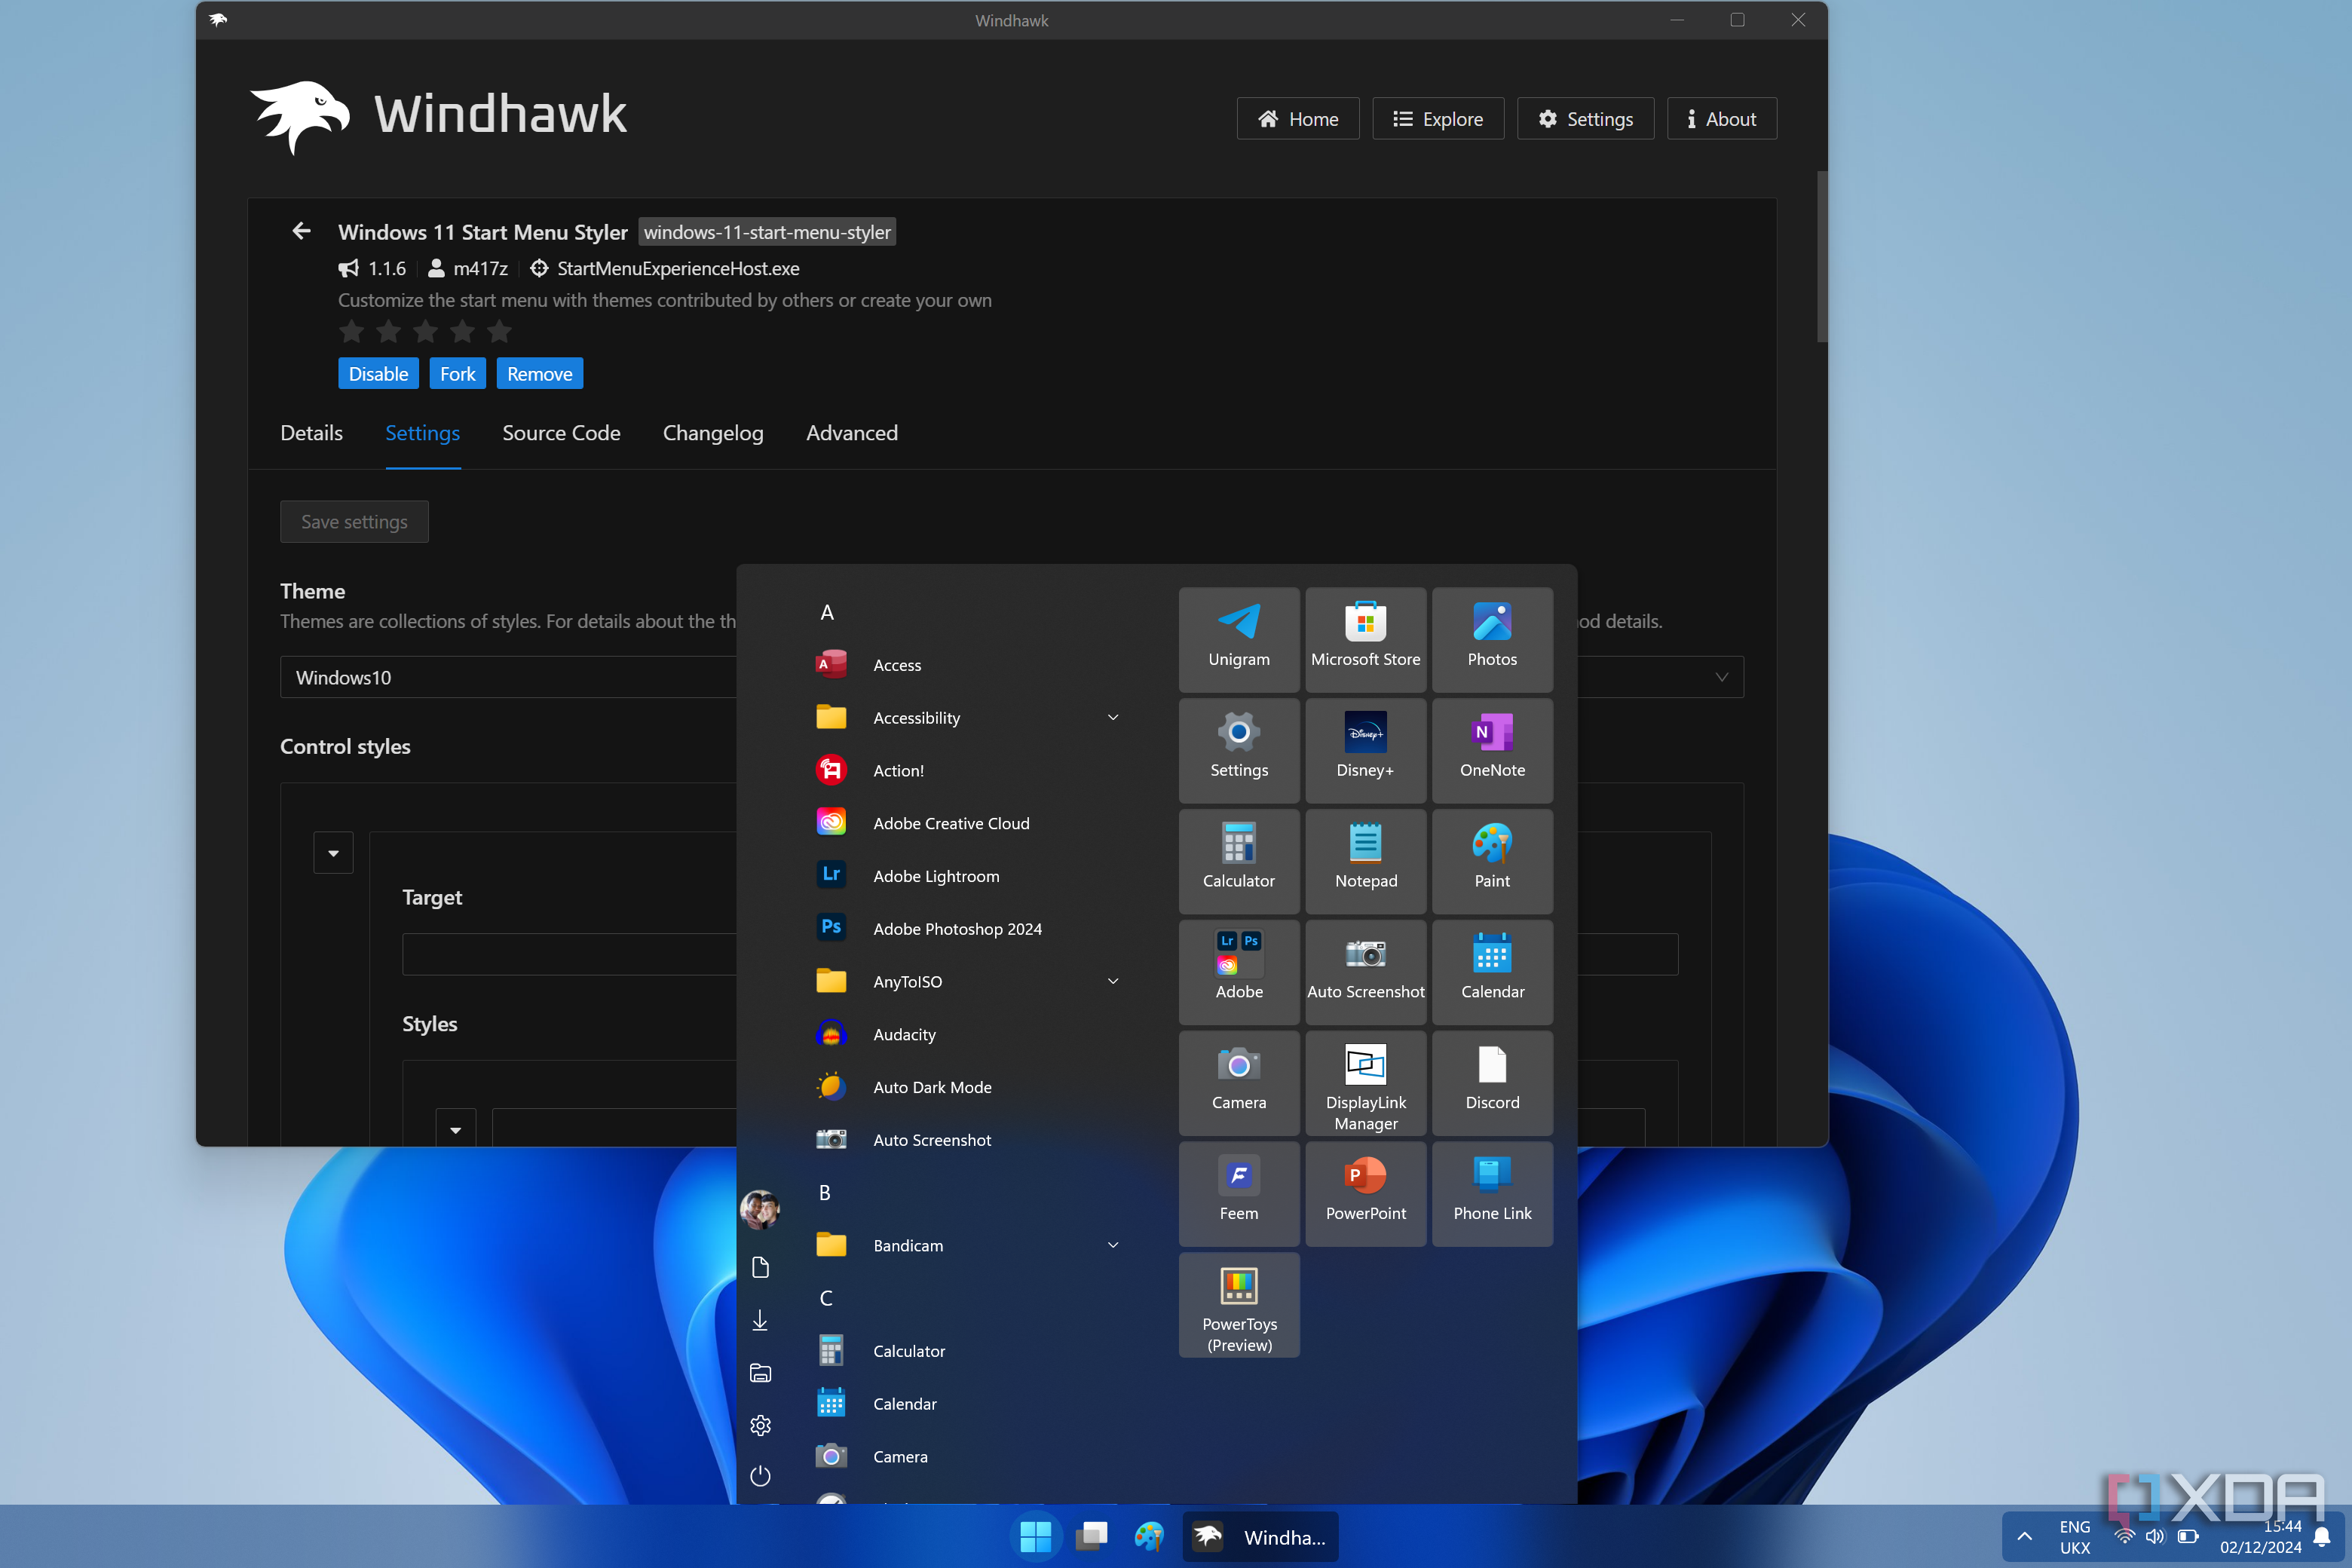
Task: Click the Windhawk window vertical scrollbar
Action: [1821, 257]
